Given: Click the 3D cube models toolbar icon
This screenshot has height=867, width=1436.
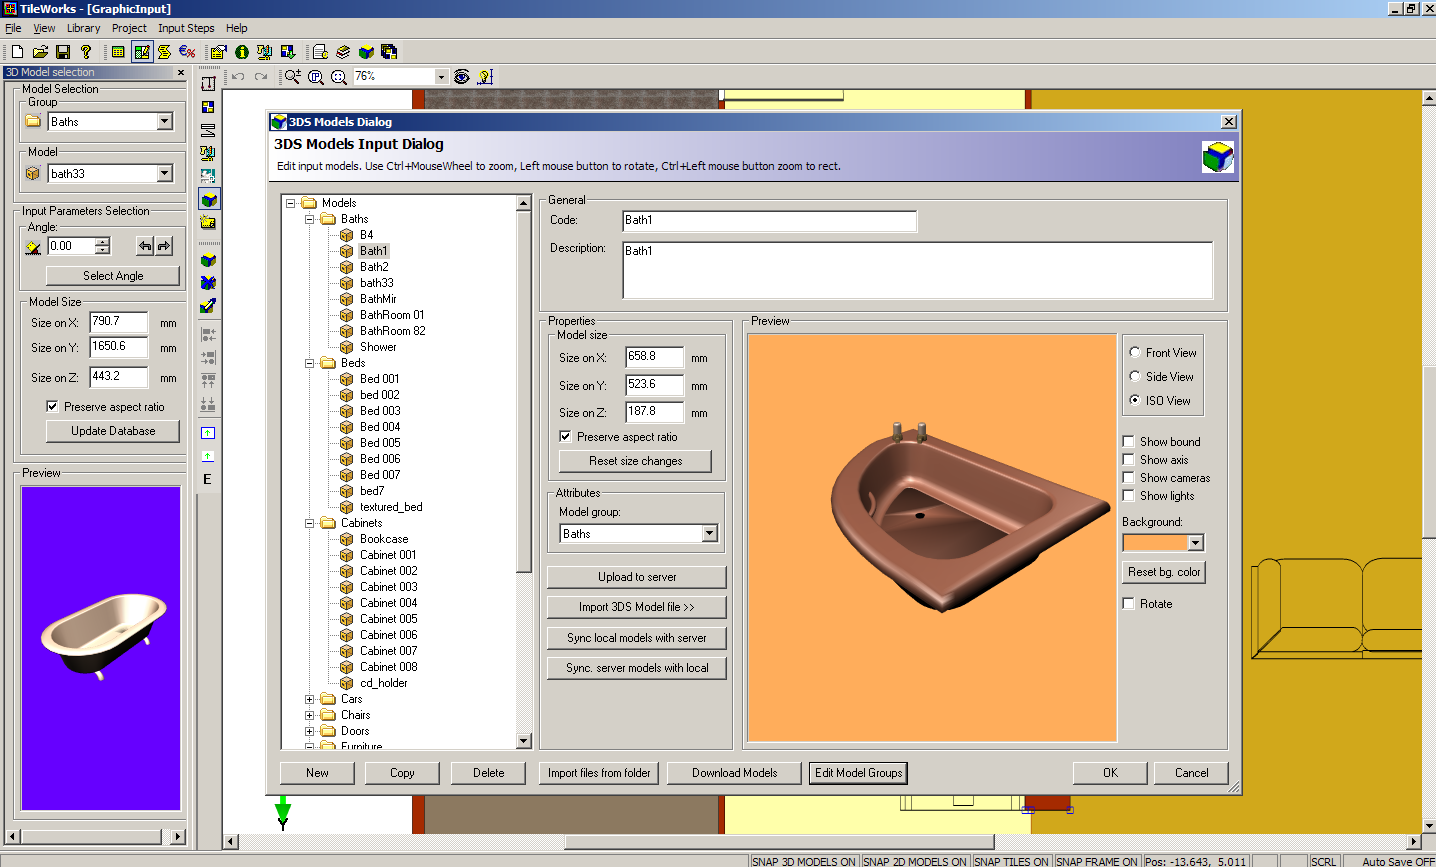Looking at the screenshot, I should [366, 52].
